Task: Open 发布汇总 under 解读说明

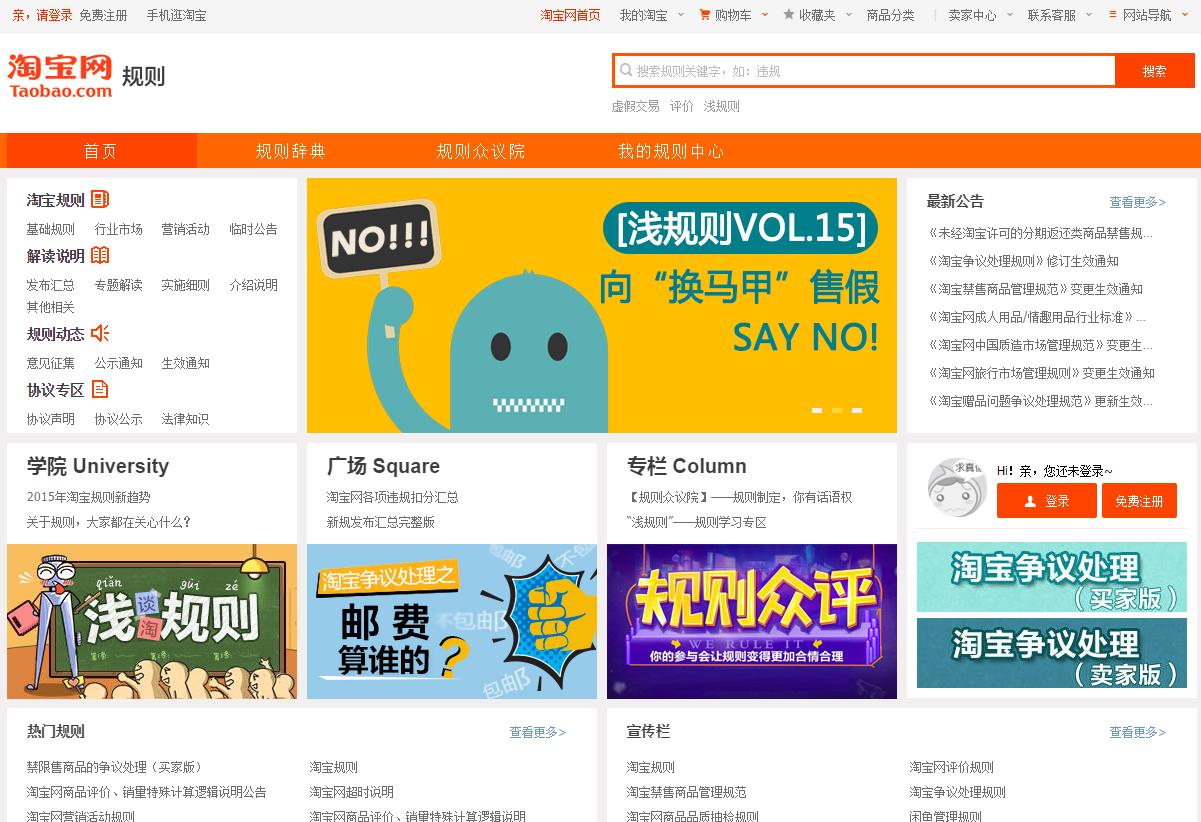Action: coord(51,285)
